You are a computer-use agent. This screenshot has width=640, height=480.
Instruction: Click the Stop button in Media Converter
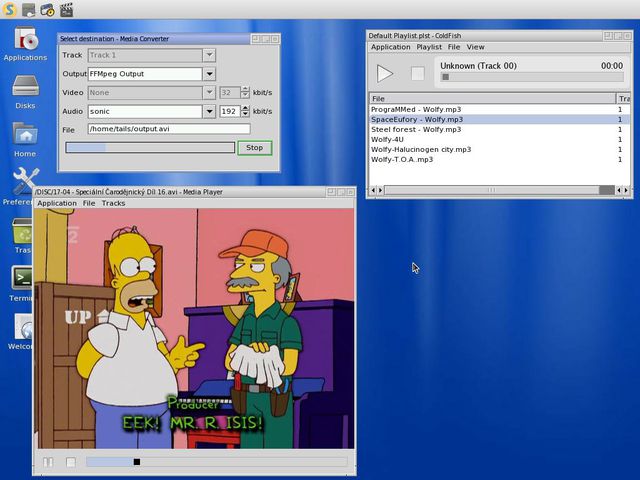pos(255,148)
